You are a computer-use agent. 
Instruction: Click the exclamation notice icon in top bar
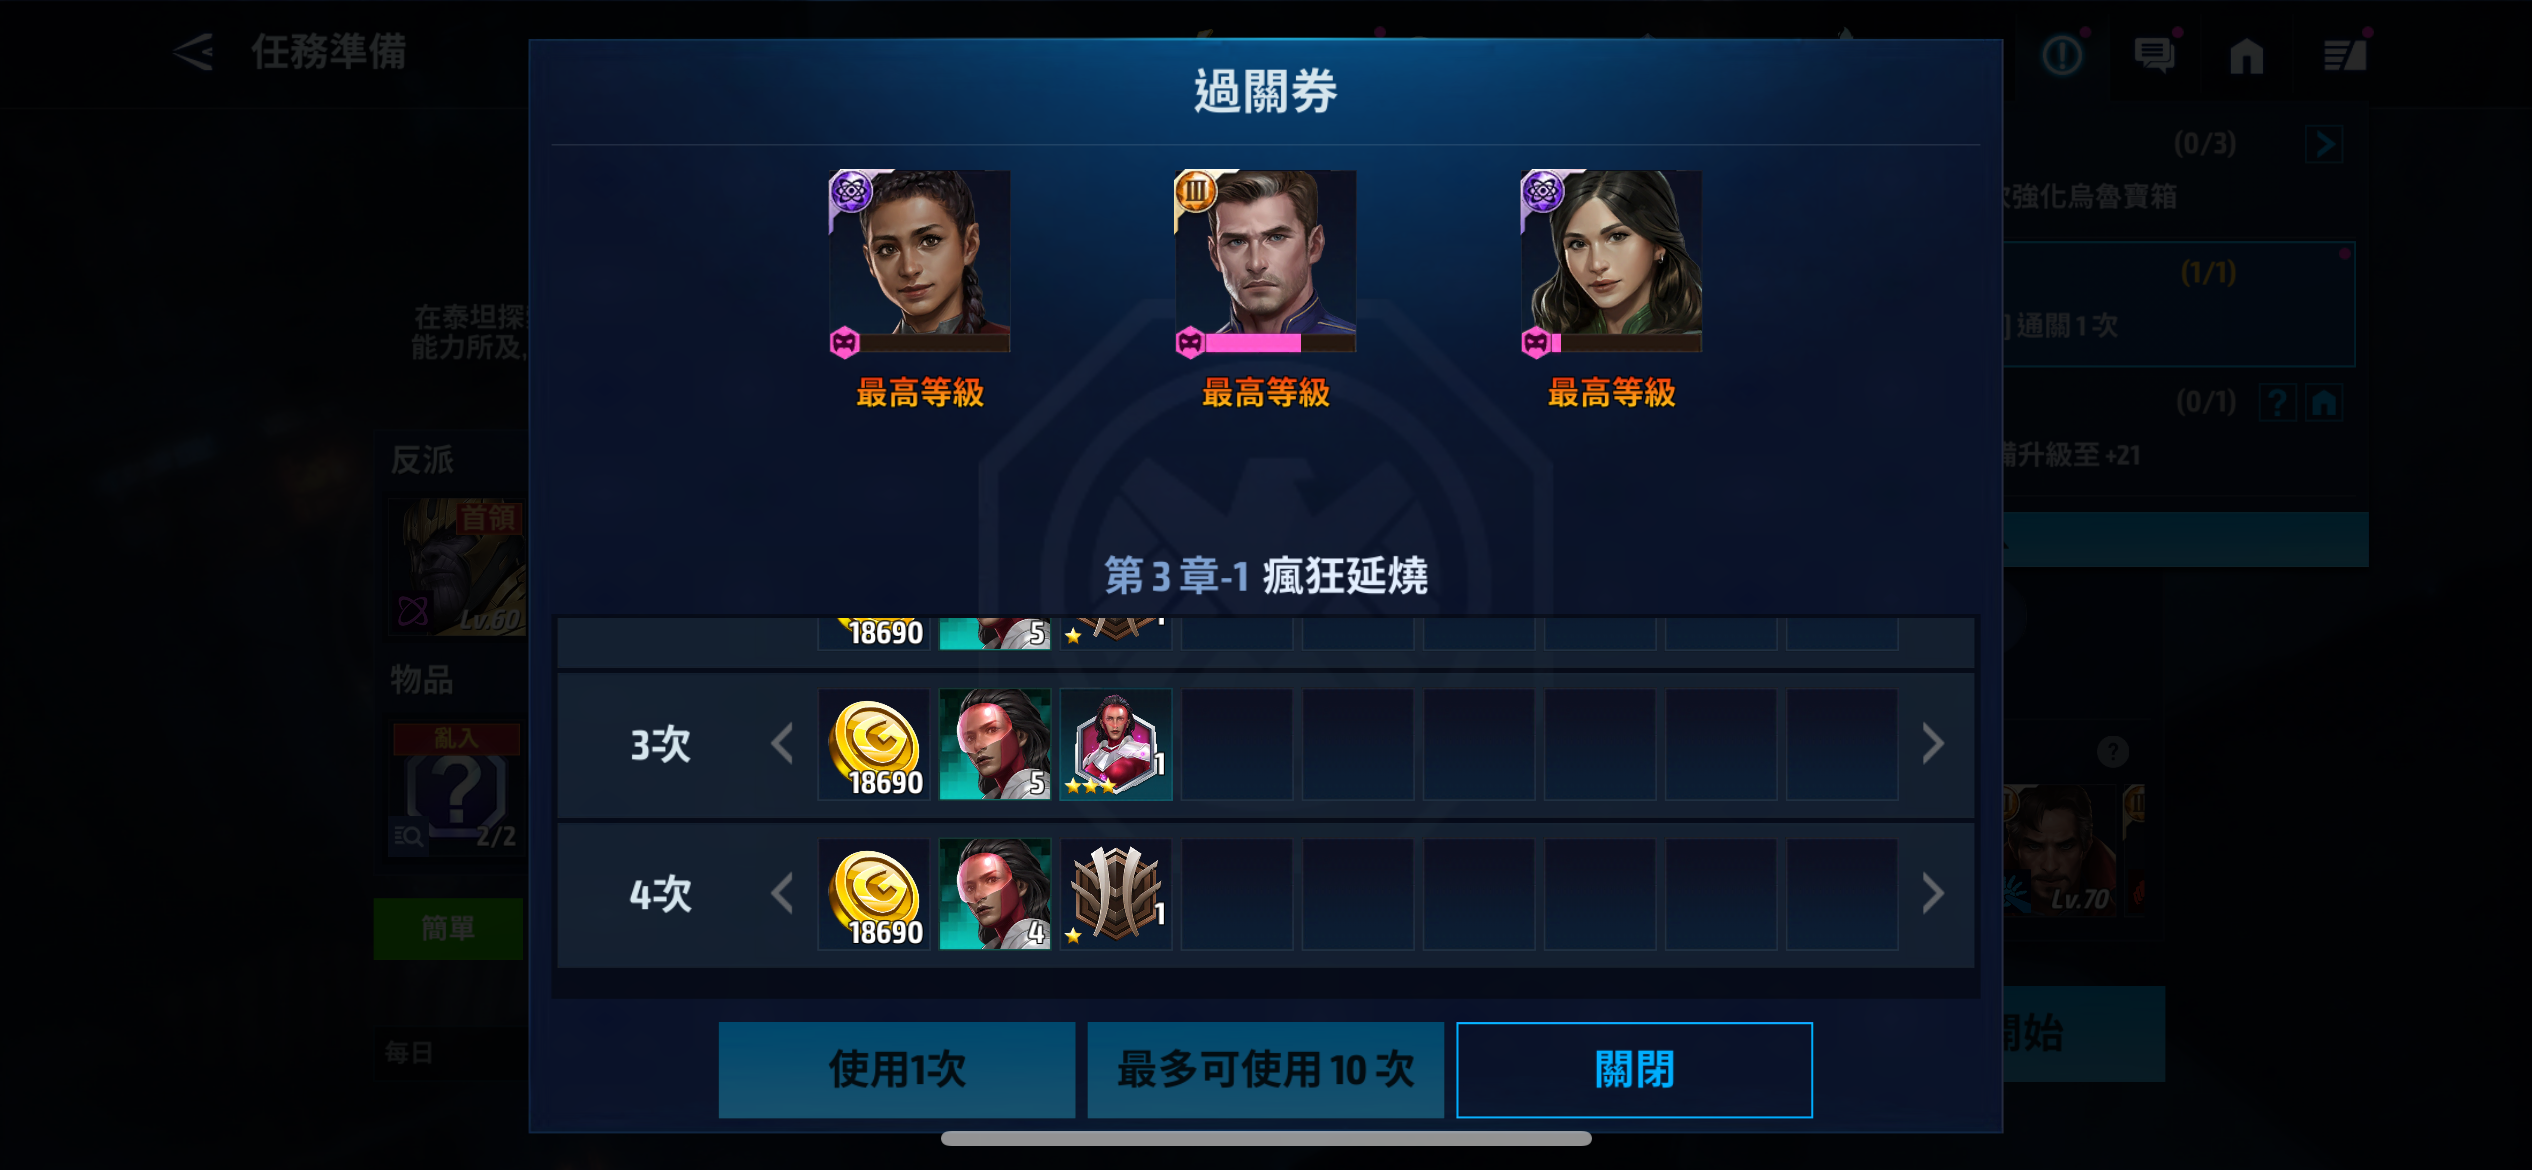point(2061,55)
